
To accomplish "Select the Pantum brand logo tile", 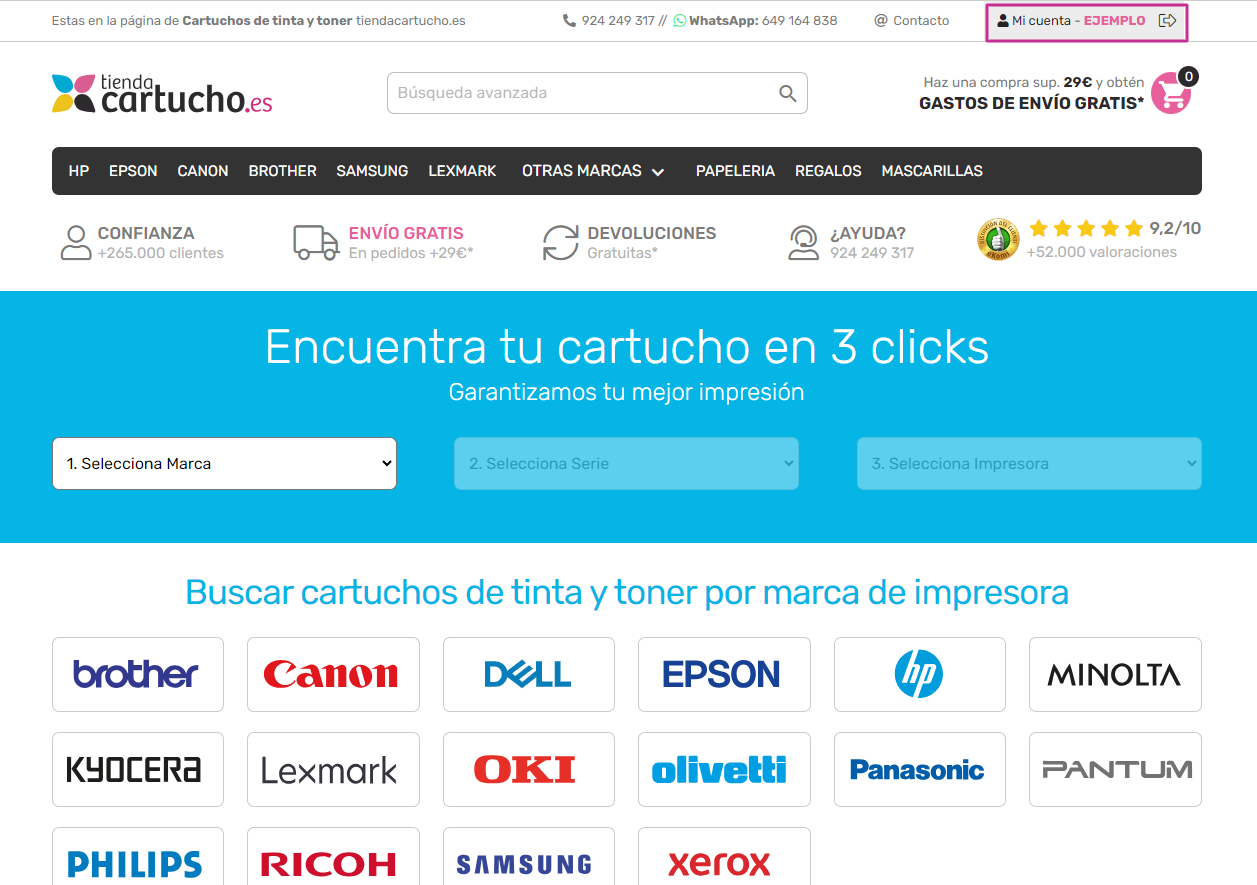I will pyautogui.click(x=1115, y=769).
